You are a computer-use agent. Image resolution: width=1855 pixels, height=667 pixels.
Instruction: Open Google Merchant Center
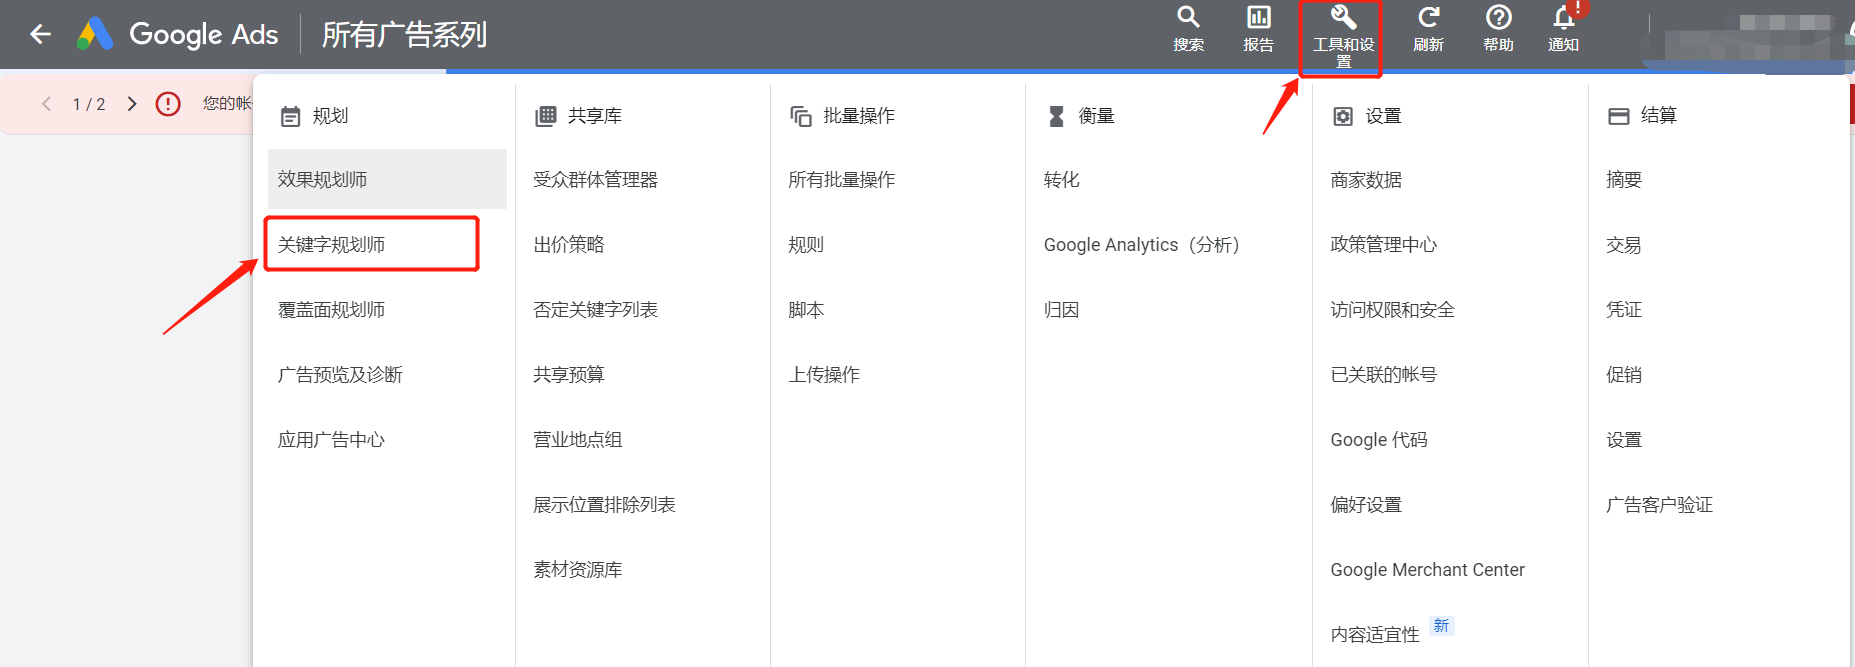coord(1427,570)
